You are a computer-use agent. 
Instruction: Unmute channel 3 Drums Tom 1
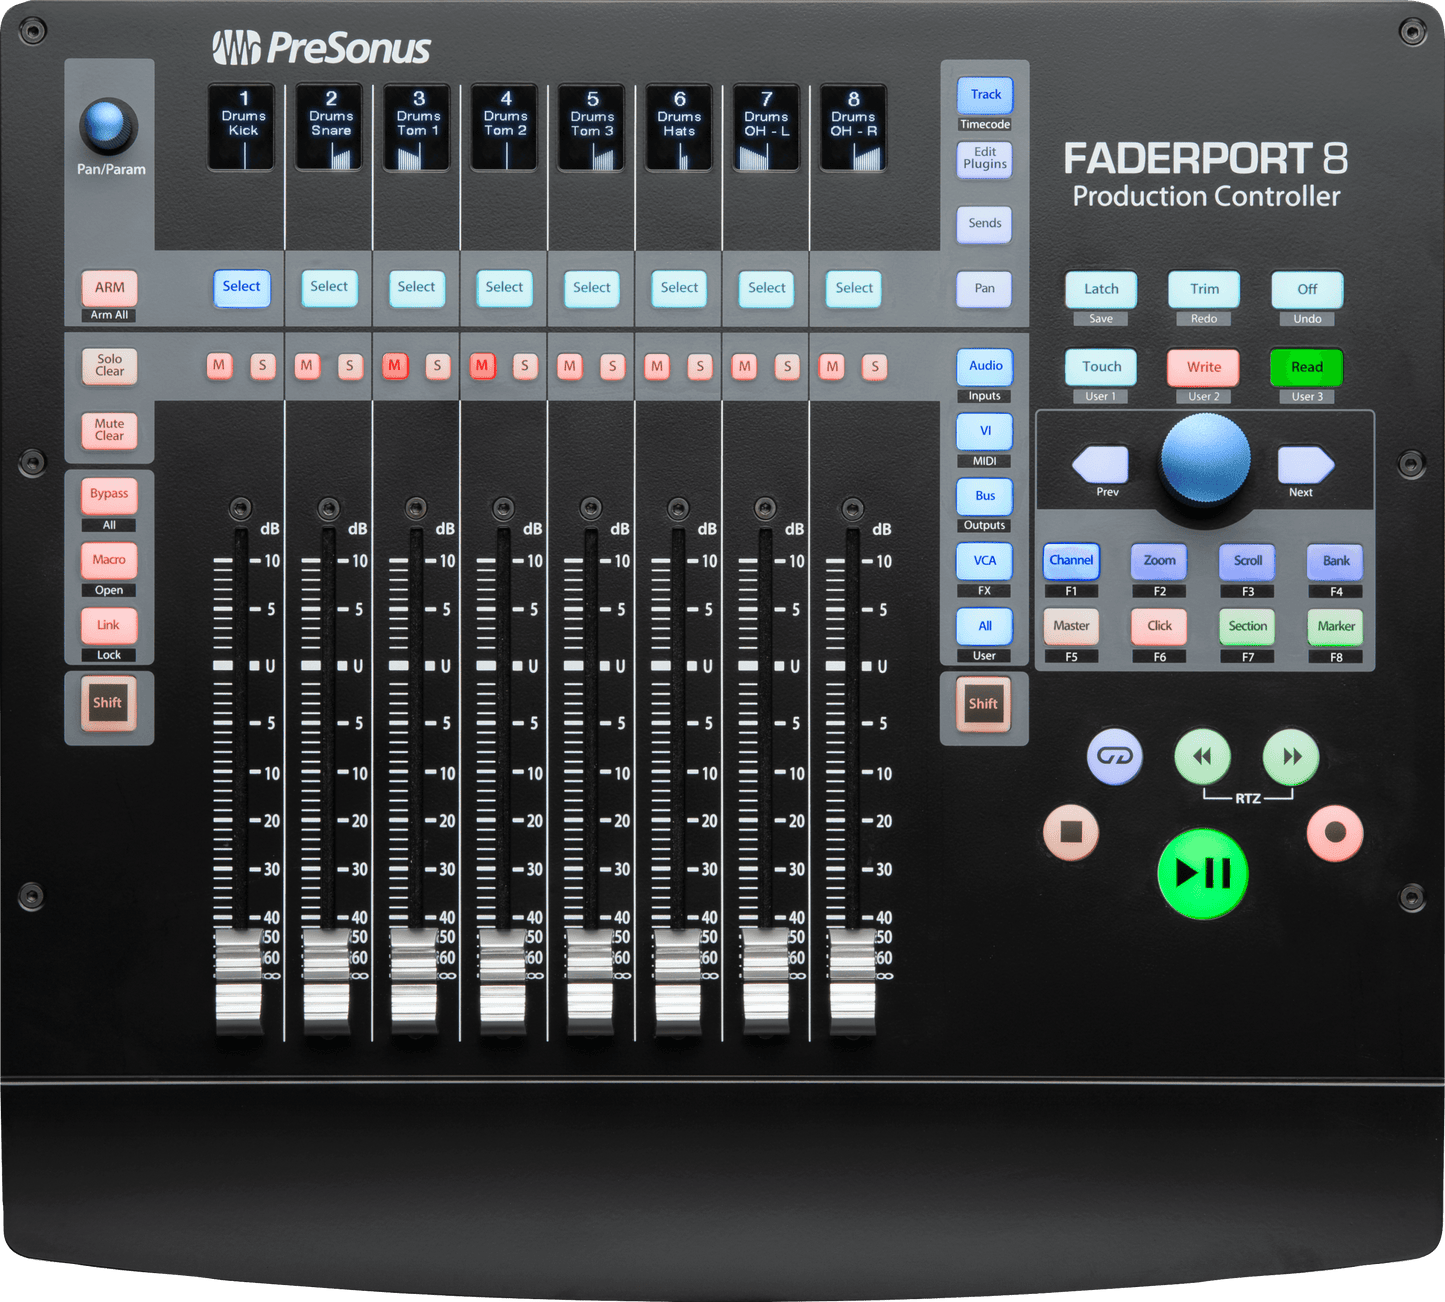[x=395, y=366]
